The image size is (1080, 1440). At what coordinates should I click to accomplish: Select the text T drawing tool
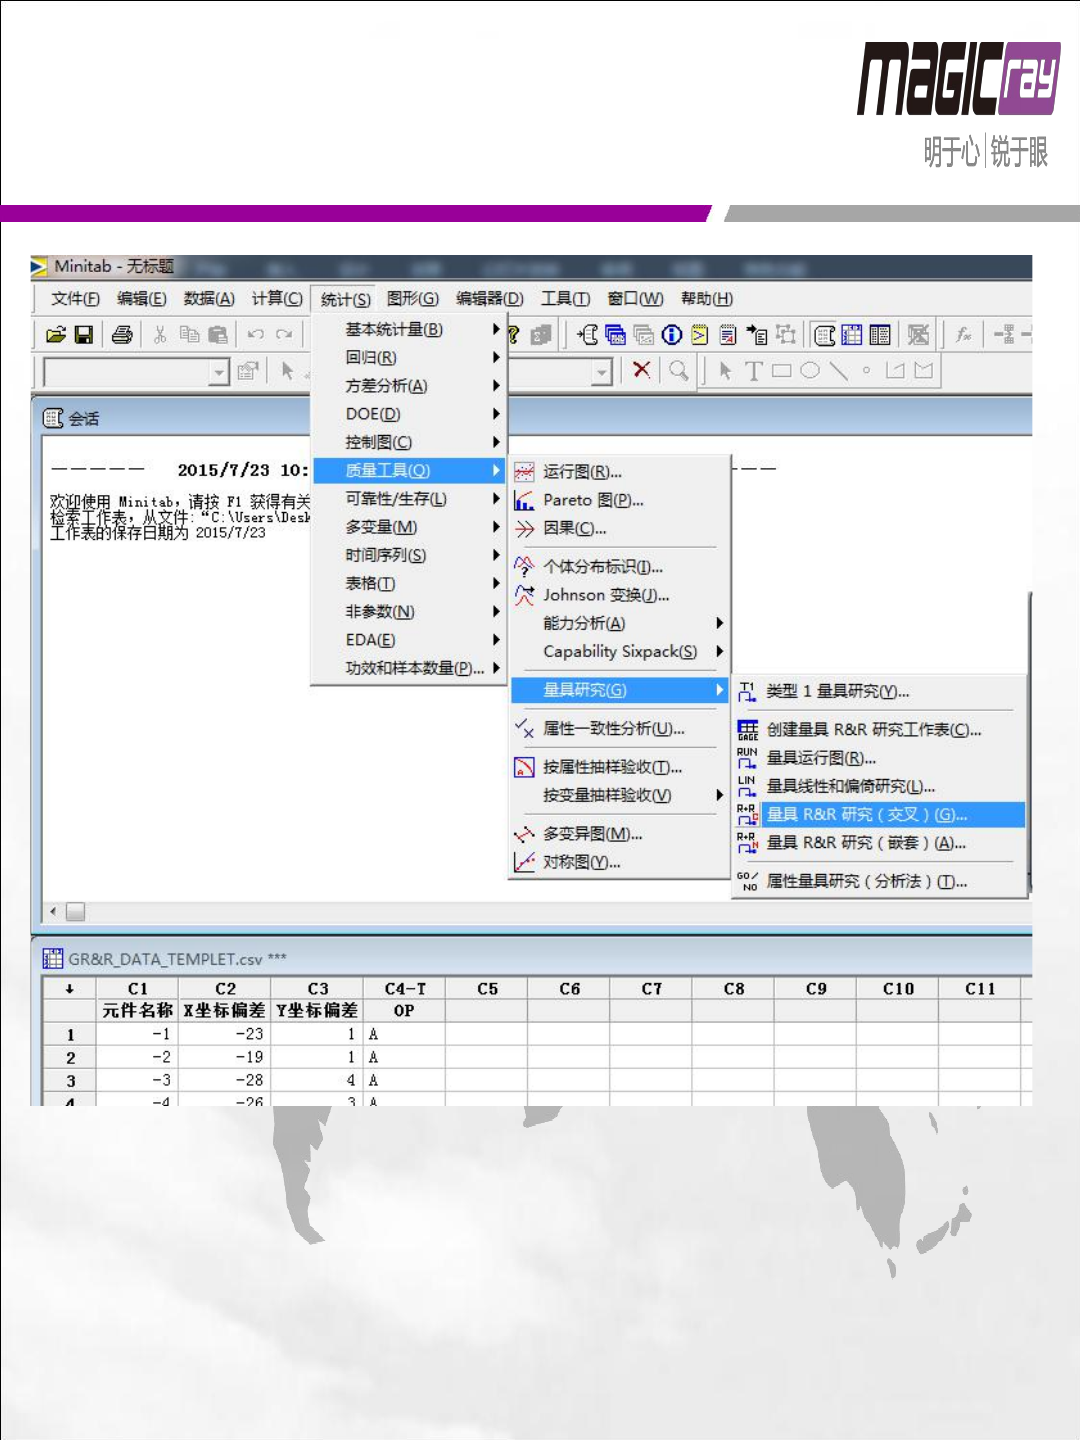pyautogui.click(x=754, y=371)
